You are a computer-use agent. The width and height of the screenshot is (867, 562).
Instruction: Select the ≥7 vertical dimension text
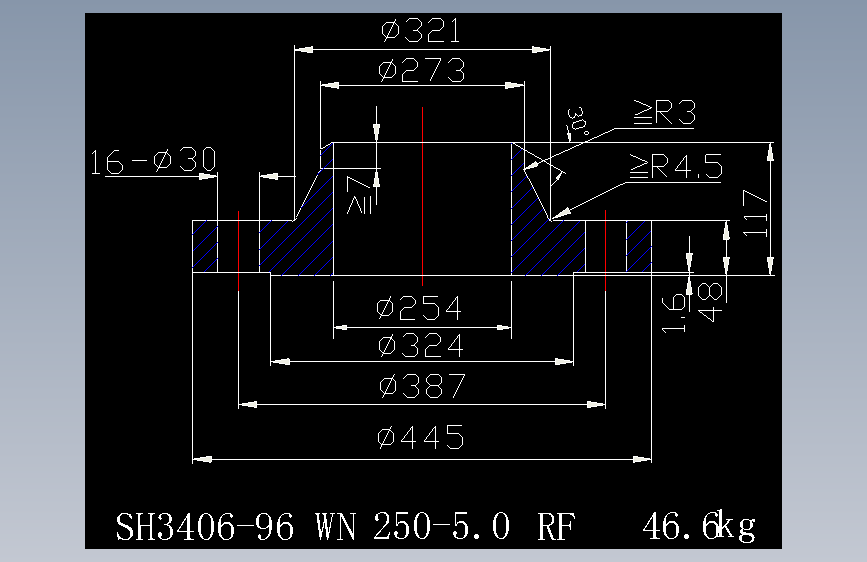click(x=359, y=195)
